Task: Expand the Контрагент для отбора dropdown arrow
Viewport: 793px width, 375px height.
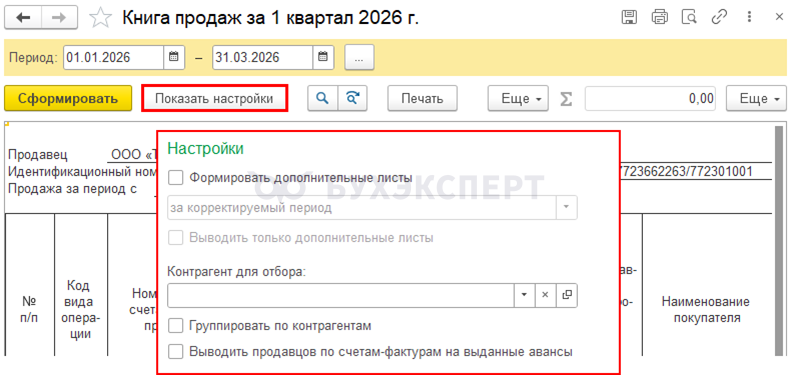Action: (524, 295)
